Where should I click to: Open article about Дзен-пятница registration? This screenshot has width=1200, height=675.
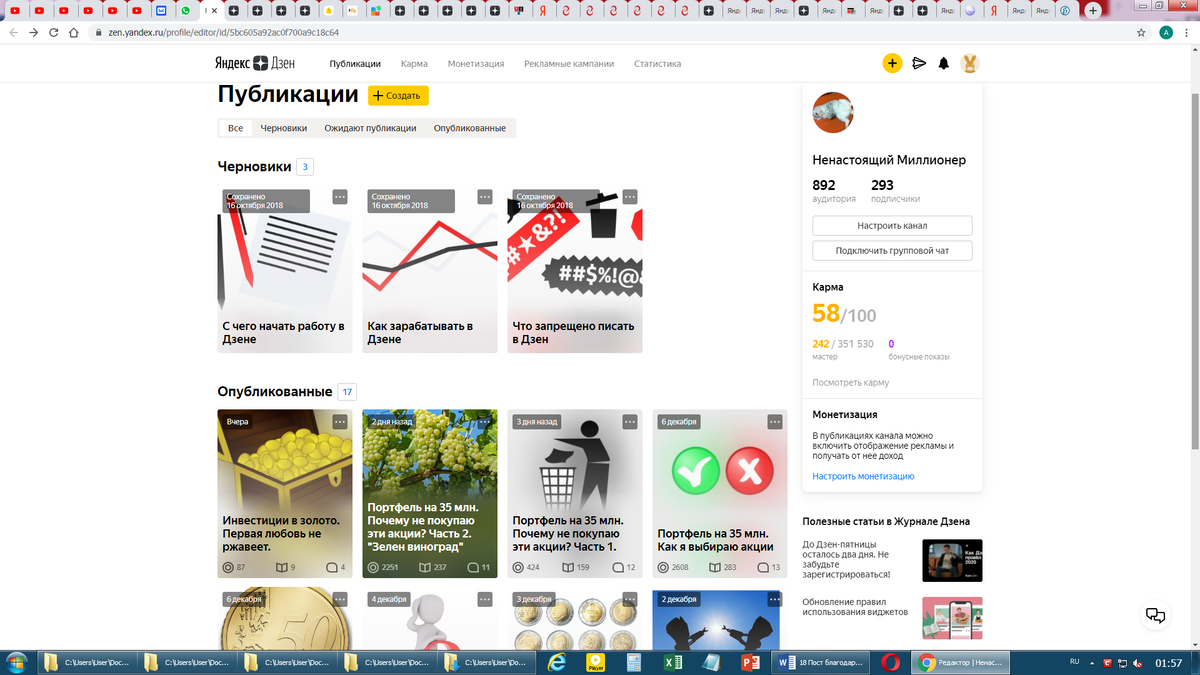tap(892, 561)
